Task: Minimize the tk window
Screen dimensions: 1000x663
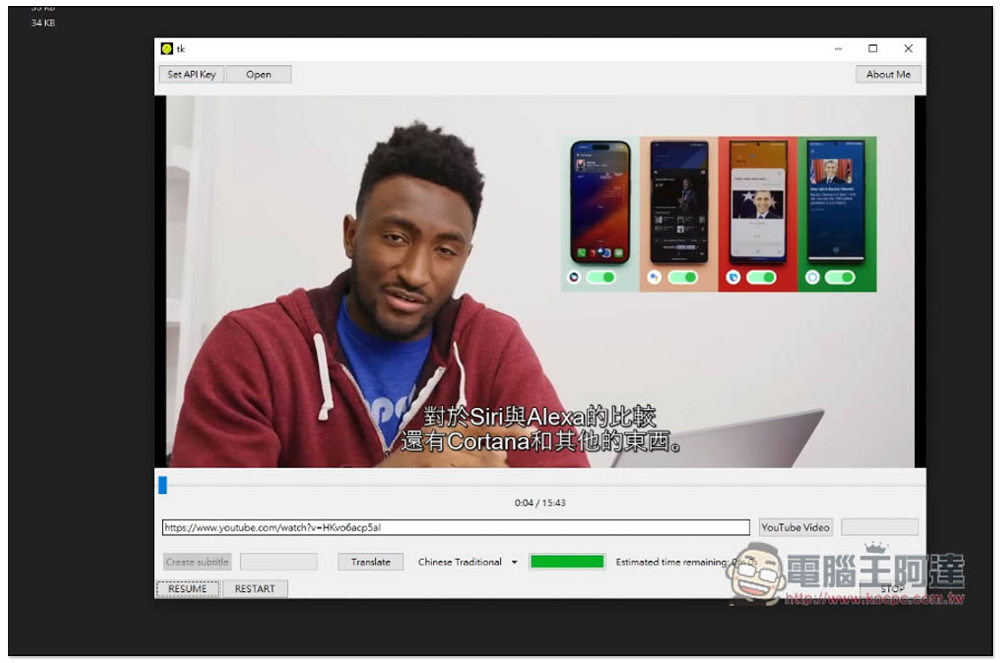Action: 838,48
